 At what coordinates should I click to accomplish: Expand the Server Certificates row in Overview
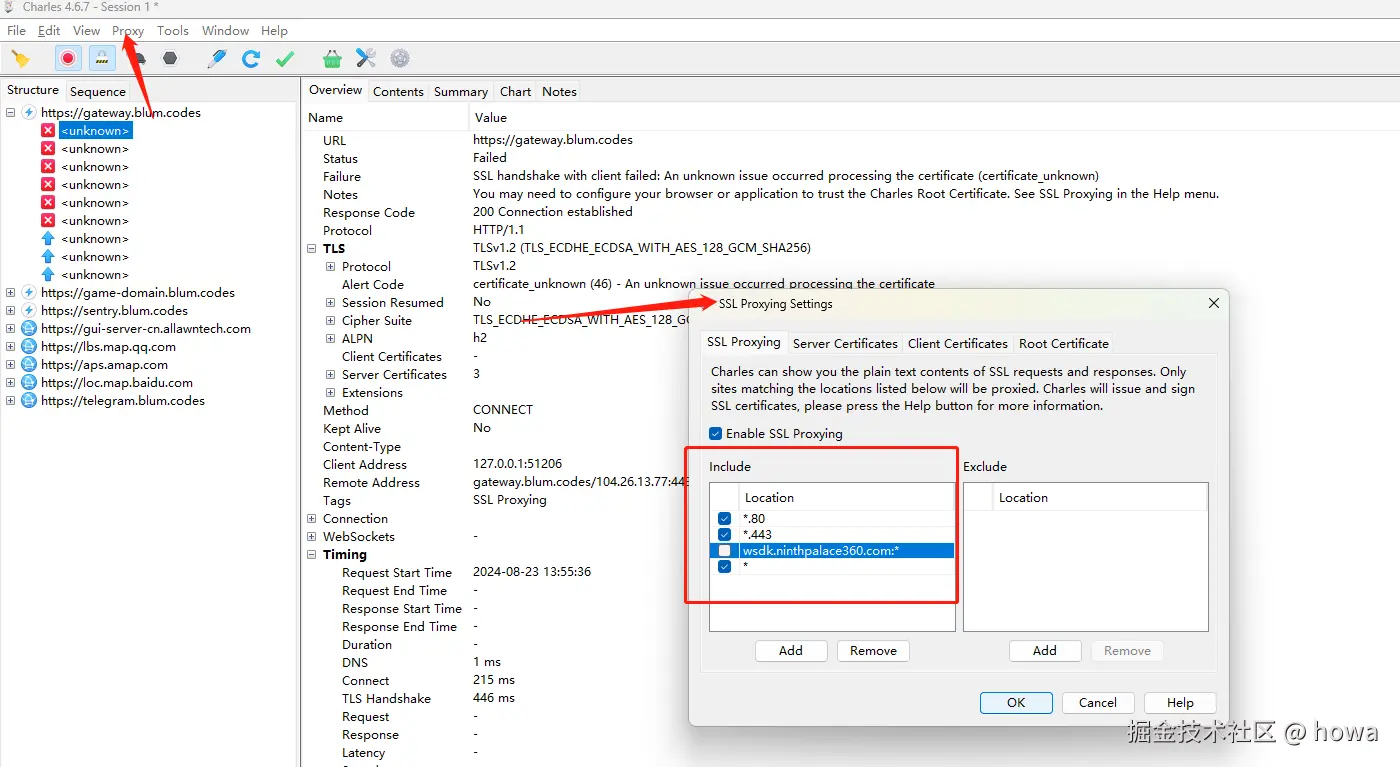[x=330, y=375]
